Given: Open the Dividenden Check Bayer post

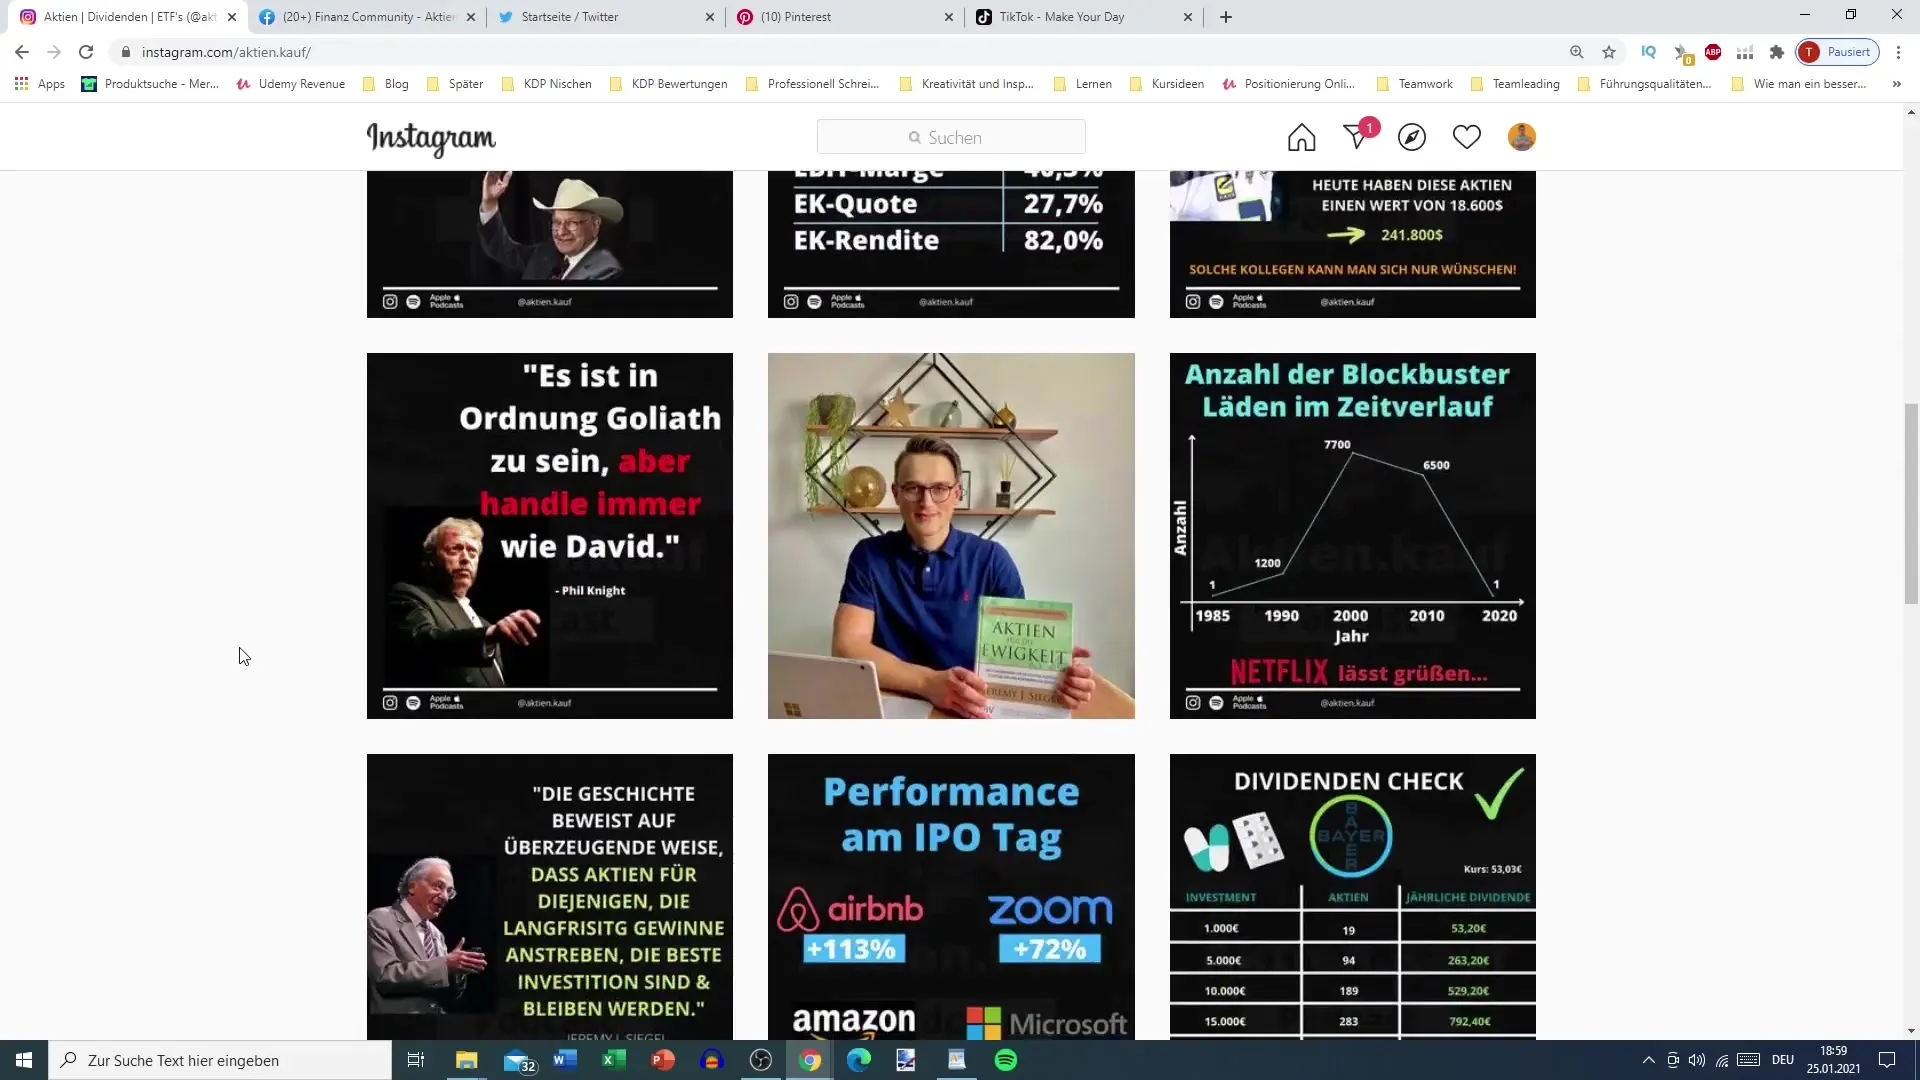Looking at the screenshot, I should pyautogui.click(x=1353, y=897).
